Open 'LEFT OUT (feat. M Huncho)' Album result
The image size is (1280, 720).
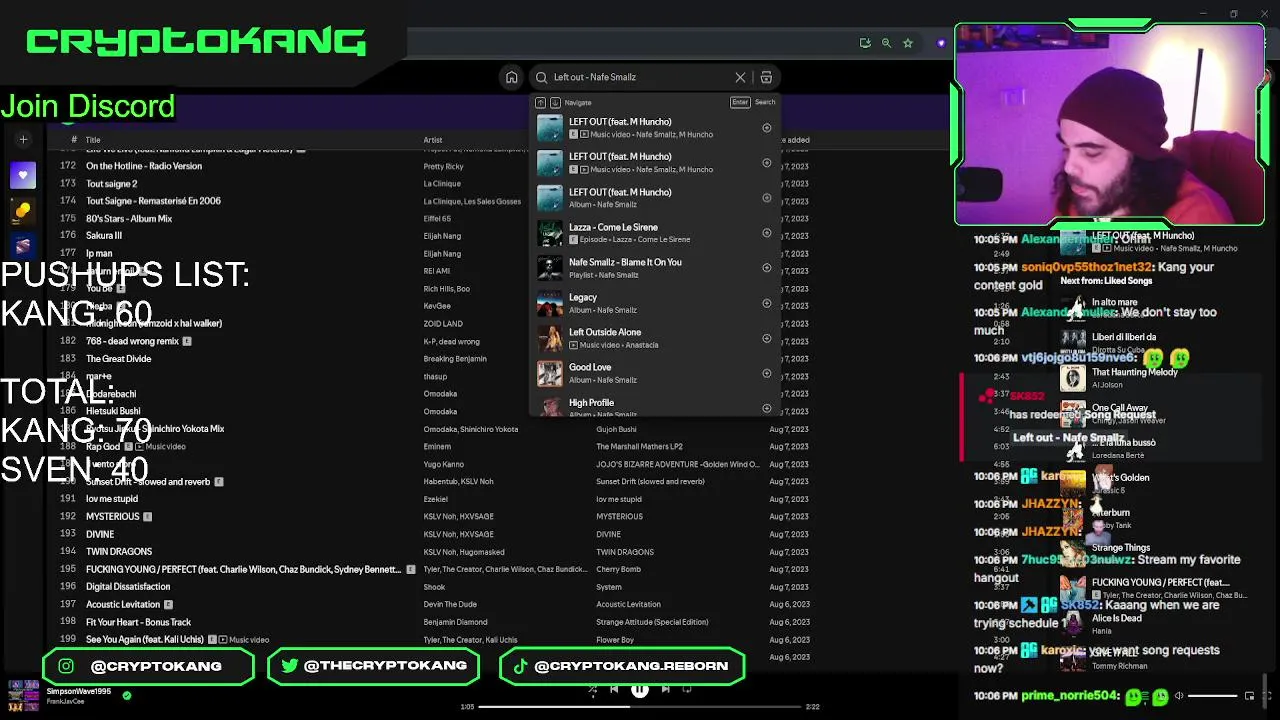coord(656,198)
